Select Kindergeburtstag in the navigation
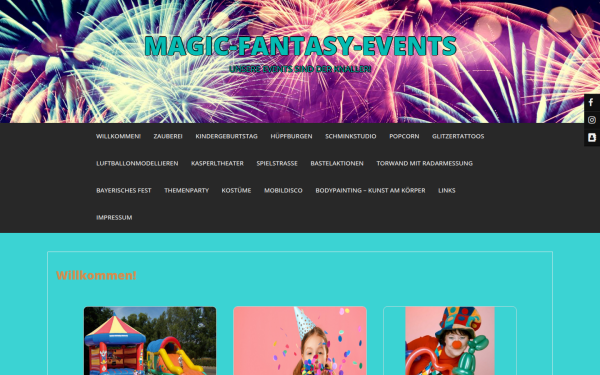 (227, 136)
